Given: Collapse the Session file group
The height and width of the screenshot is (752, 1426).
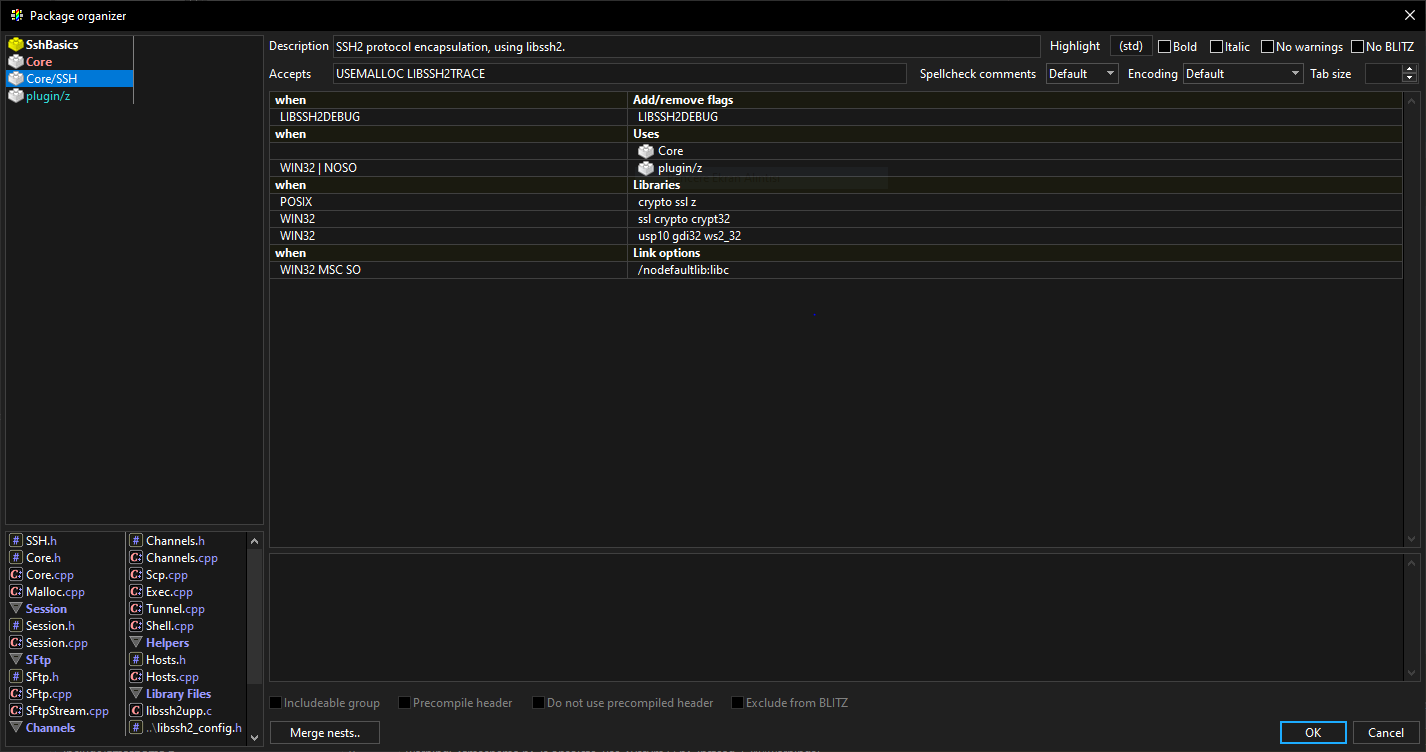Looking at the screenshot, I should [15, 609].
